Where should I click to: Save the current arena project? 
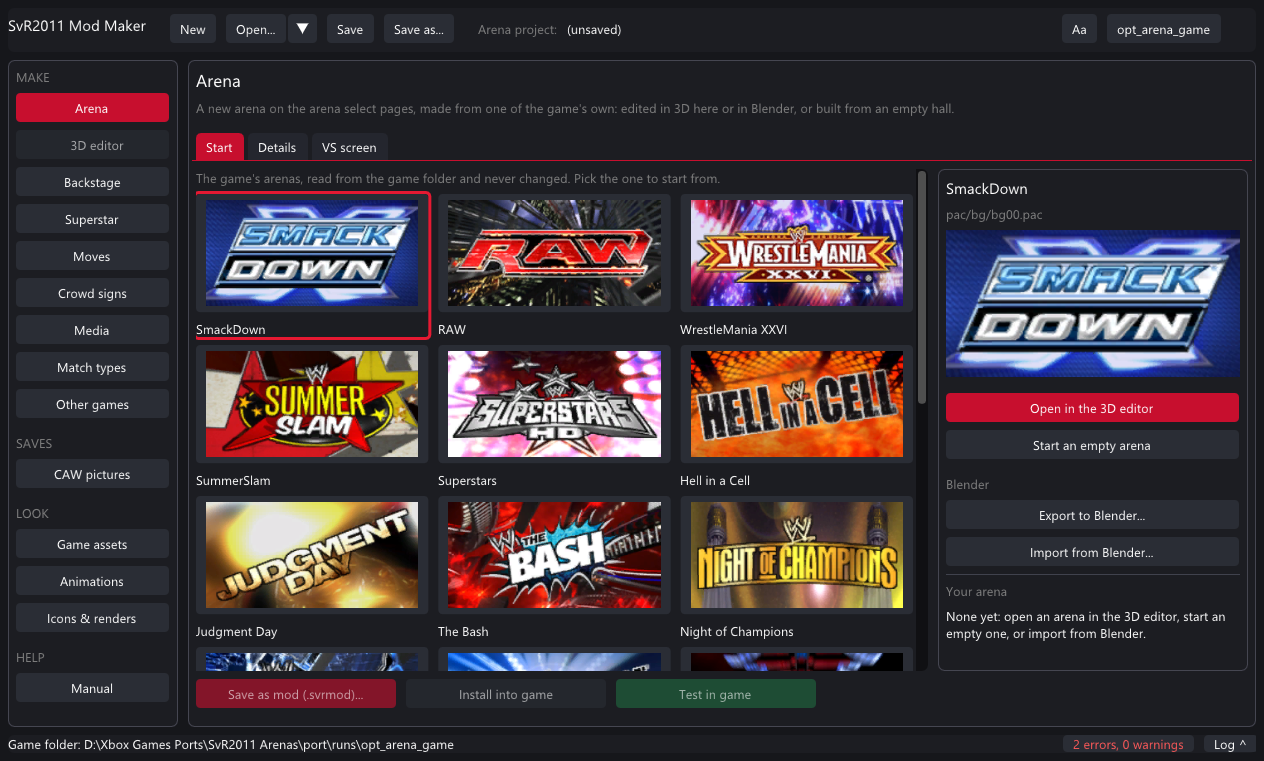pos(350,29)
